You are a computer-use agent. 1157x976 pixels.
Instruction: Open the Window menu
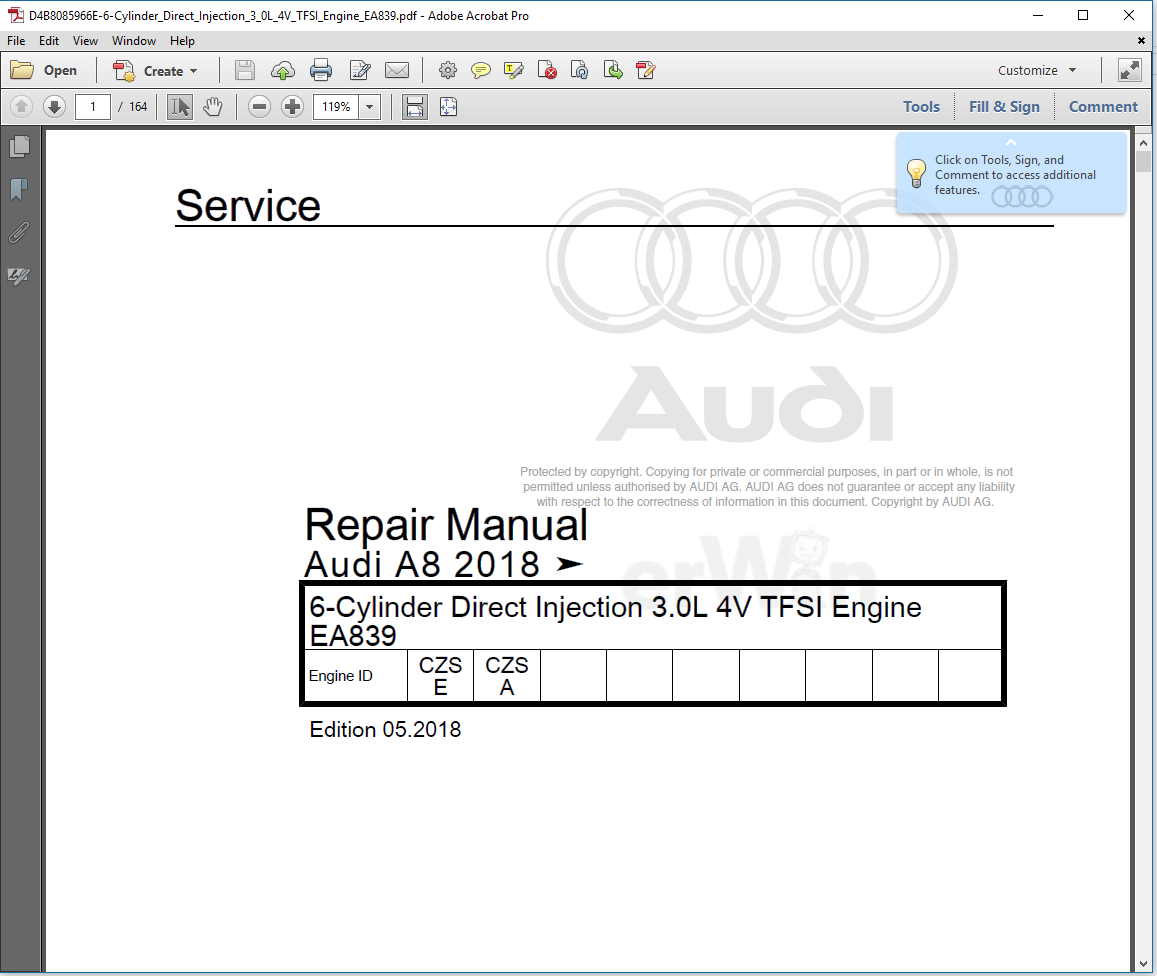[x=134, y=41]
